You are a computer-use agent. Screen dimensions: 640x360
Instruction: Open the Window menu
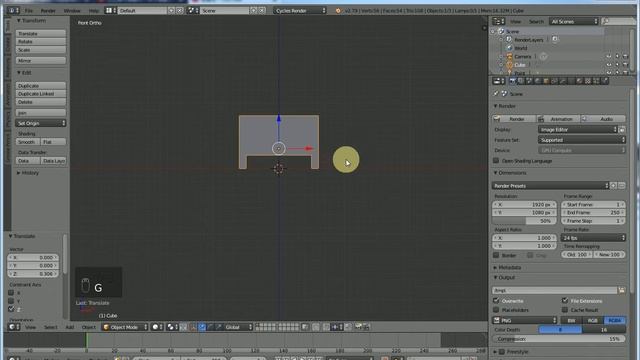click(72, 11)
